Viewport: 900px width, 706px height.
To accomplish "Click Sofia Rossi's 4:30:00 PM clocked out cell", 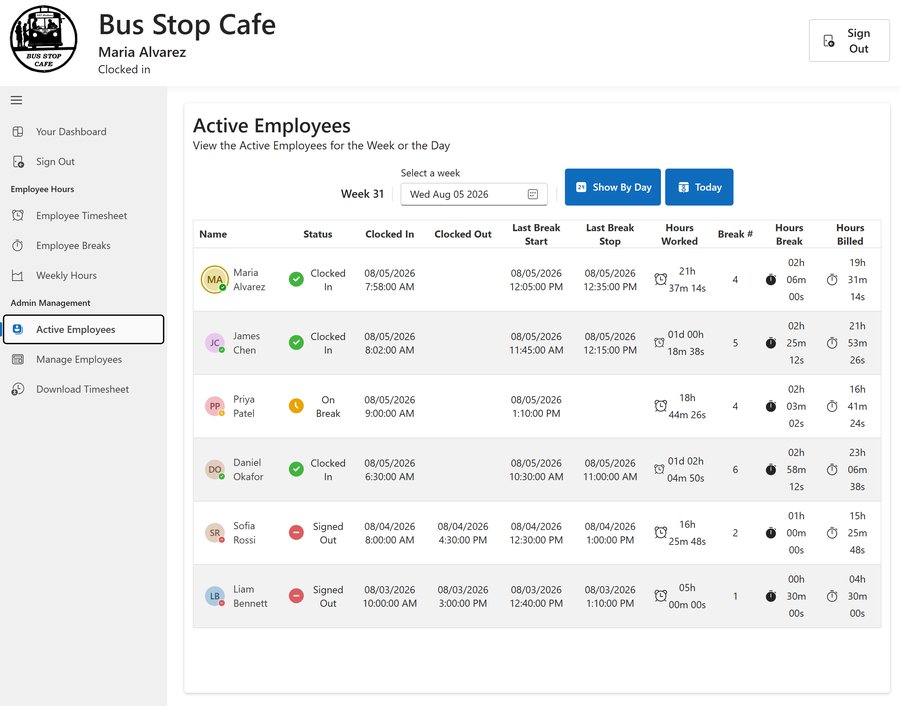I will click(x=463, y=533).
